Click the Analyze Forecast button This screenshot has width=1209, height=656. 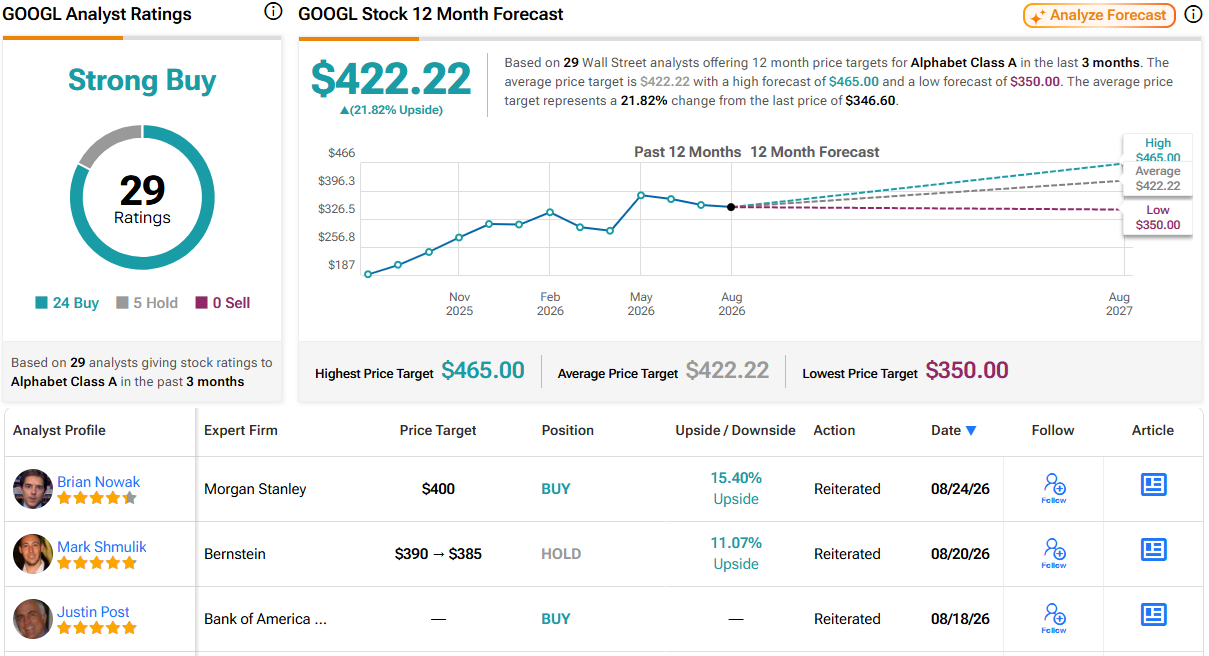point(1099,15)
